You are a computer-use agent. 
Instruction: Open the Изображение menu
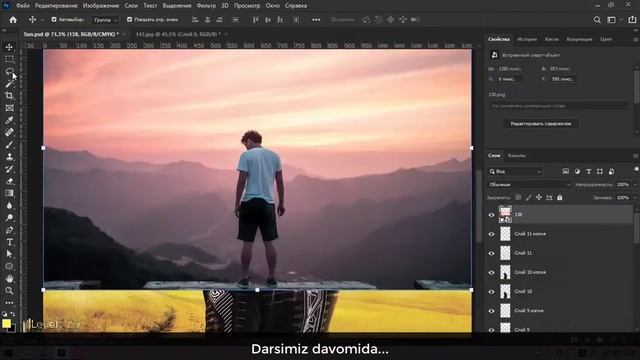point(101,6)
